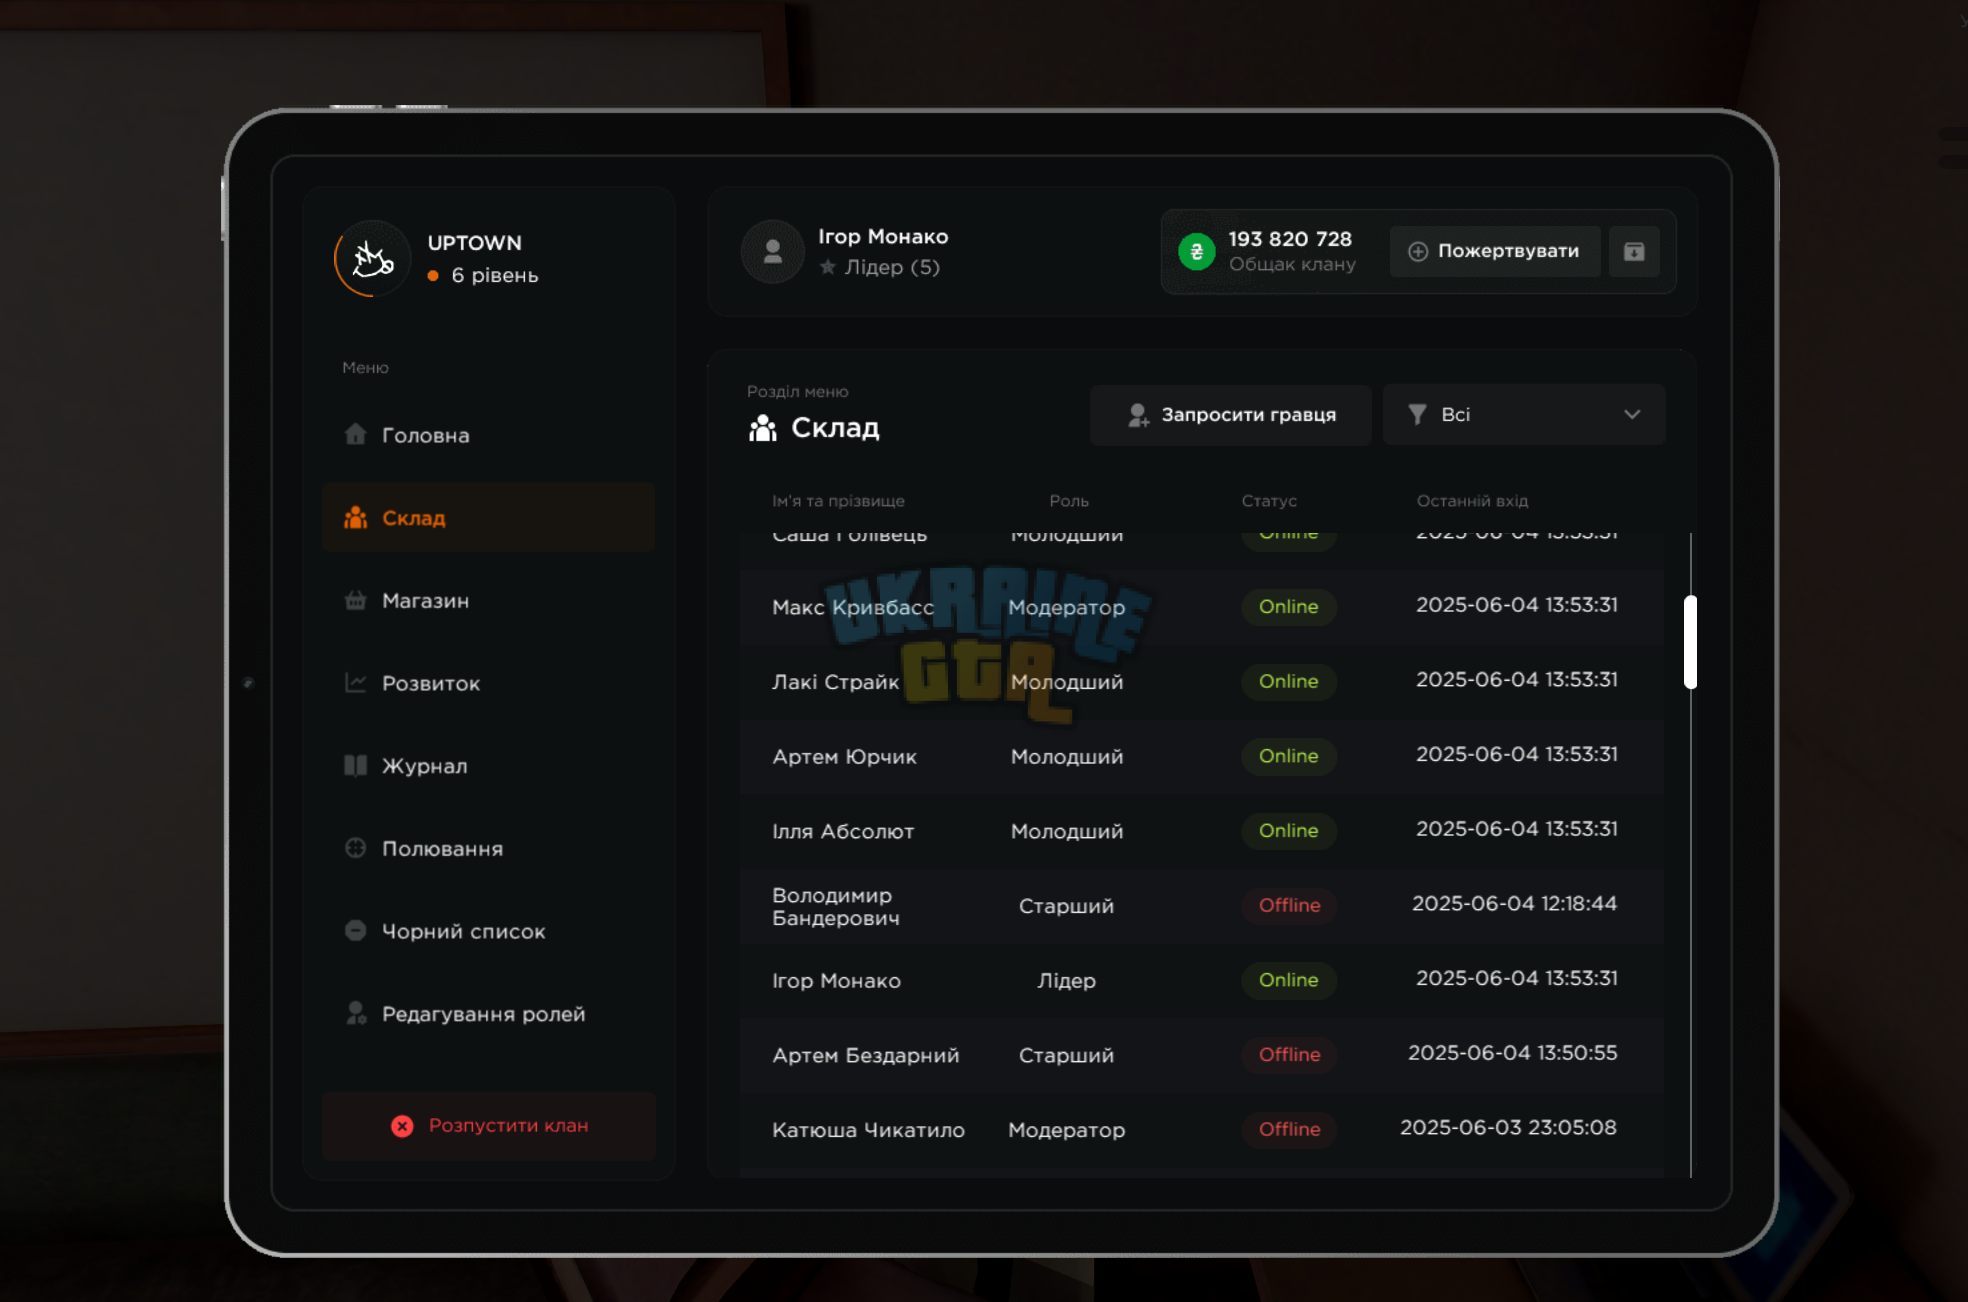The image size is (1968, 1302).
Task: Click the book icon next to Журнал
Action: pyautogui.click(x=355, y=765)
